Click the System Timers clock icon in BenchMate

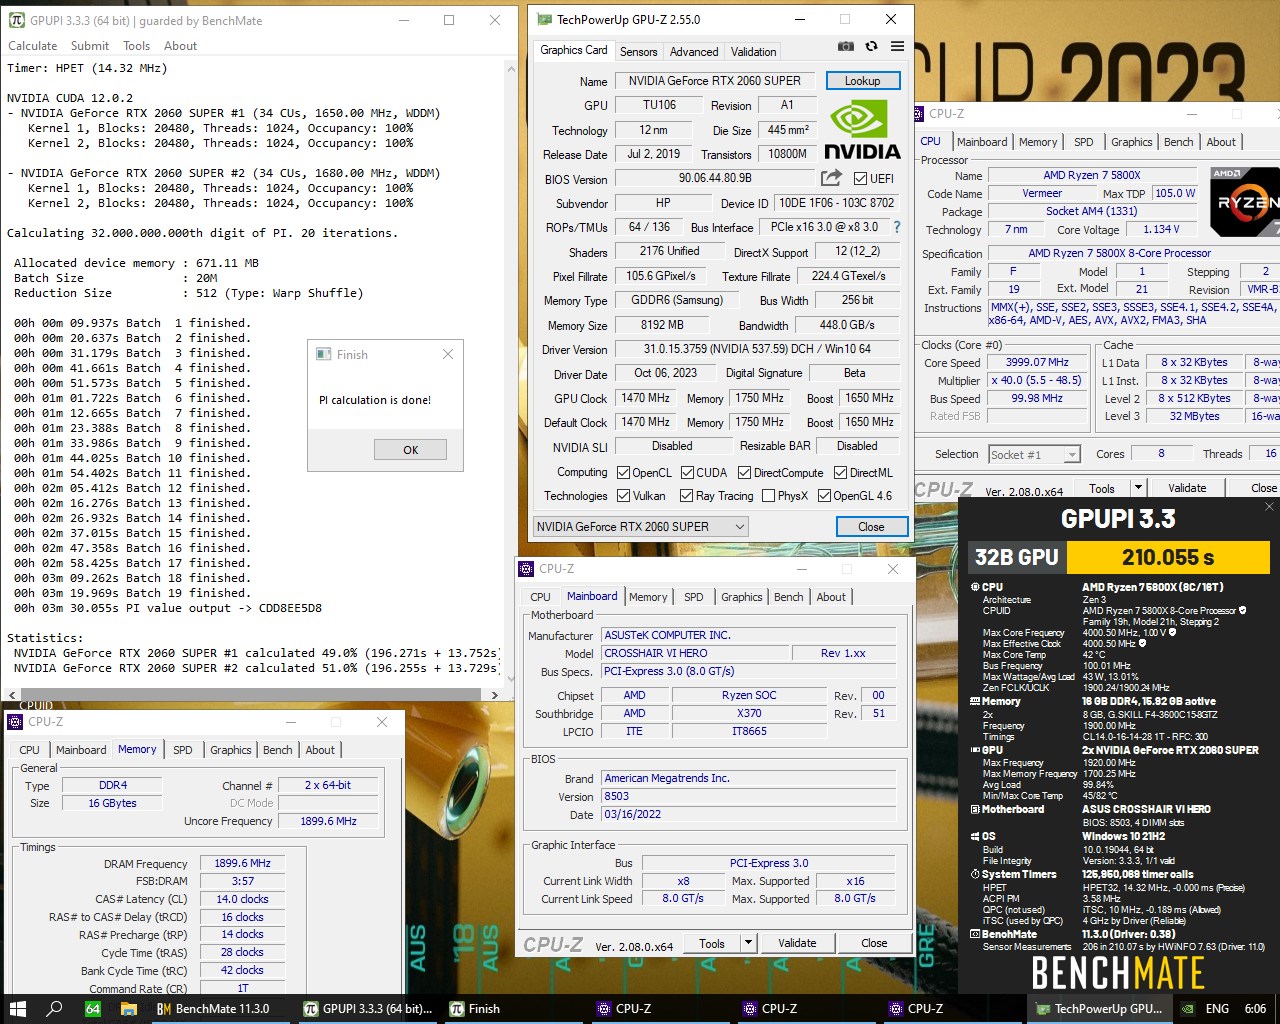975,874
